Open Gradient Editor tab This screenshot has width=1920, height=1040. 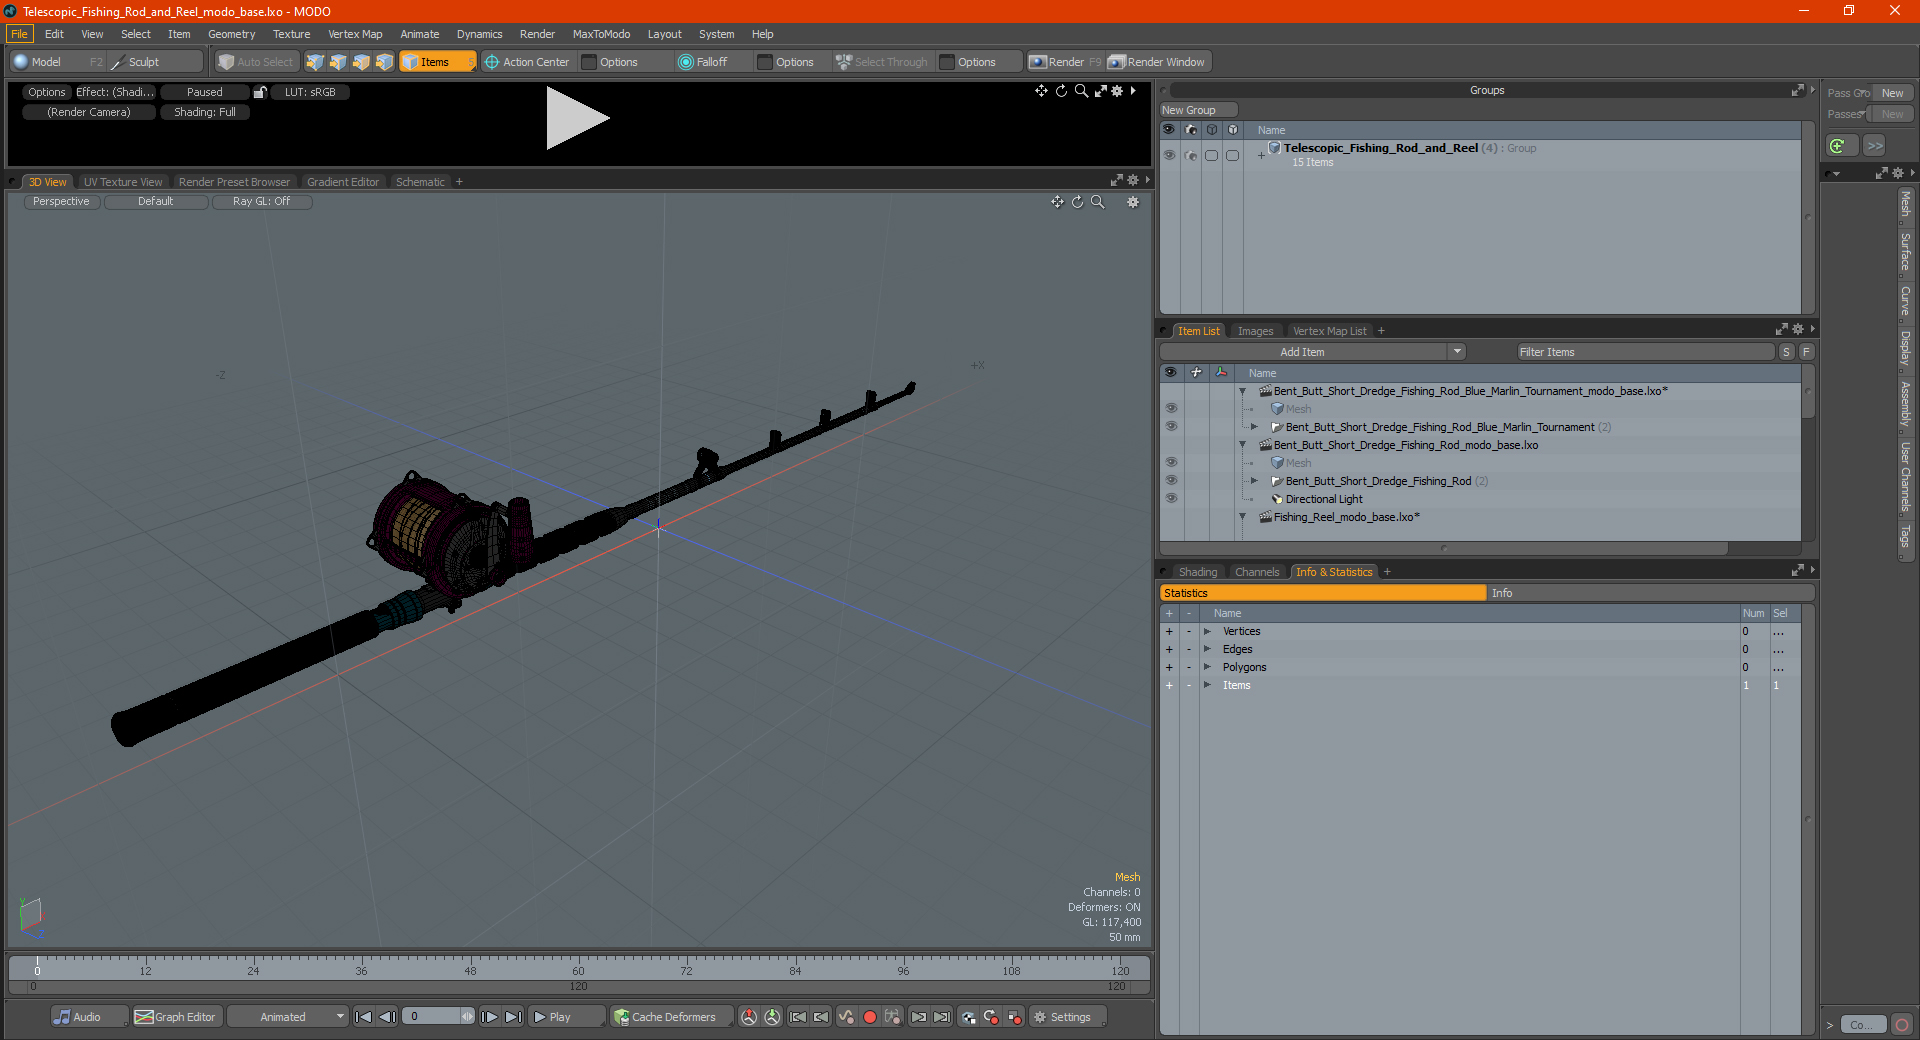pyautogui.click(x=343, y=182)
